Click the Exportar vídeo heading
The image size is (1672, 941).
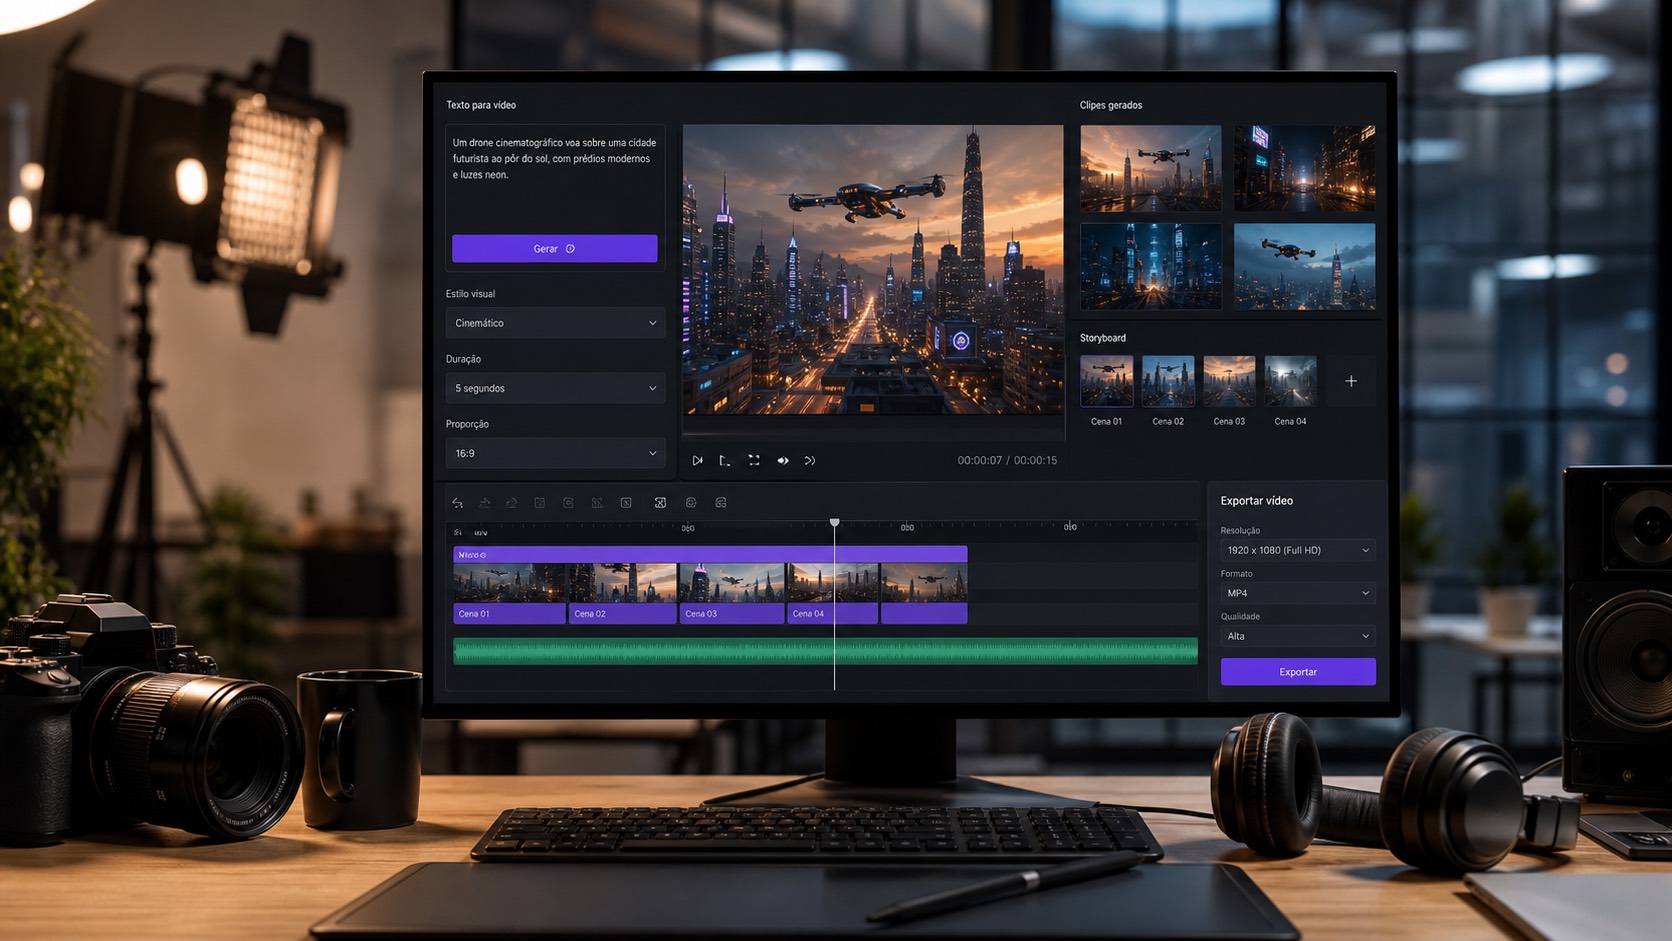tap(1257, 501)
